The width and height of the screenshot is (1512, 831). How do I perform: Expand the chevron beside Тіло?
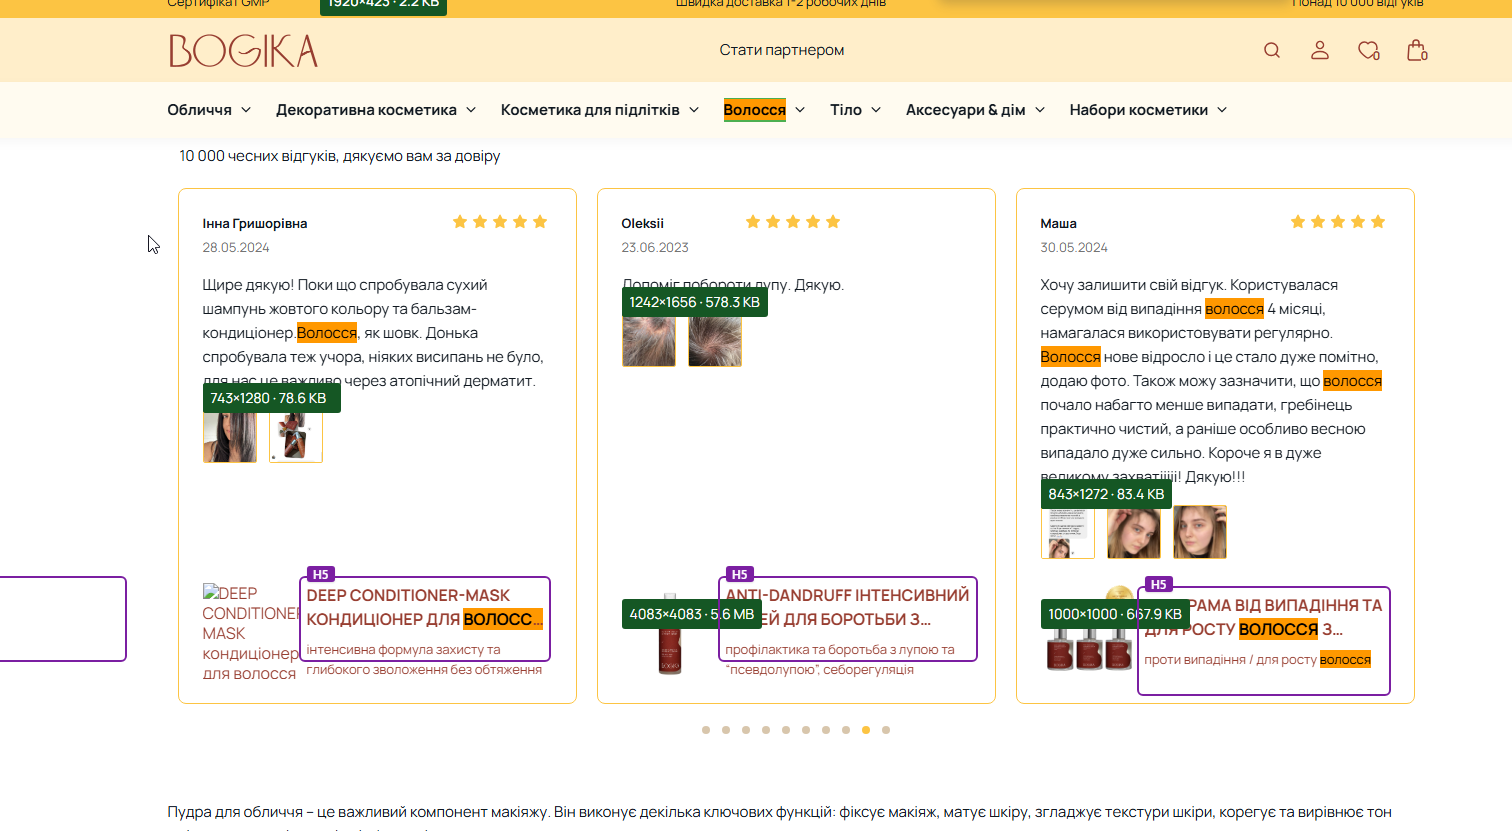point(876,110)
